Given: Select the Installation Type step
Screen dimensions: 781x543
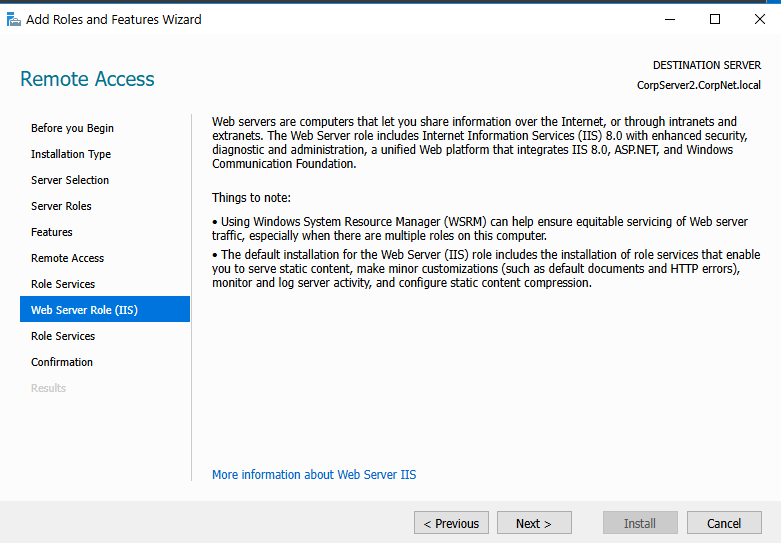Looking at the screenshot, I should pyautogui.click(x=71, y=154).
